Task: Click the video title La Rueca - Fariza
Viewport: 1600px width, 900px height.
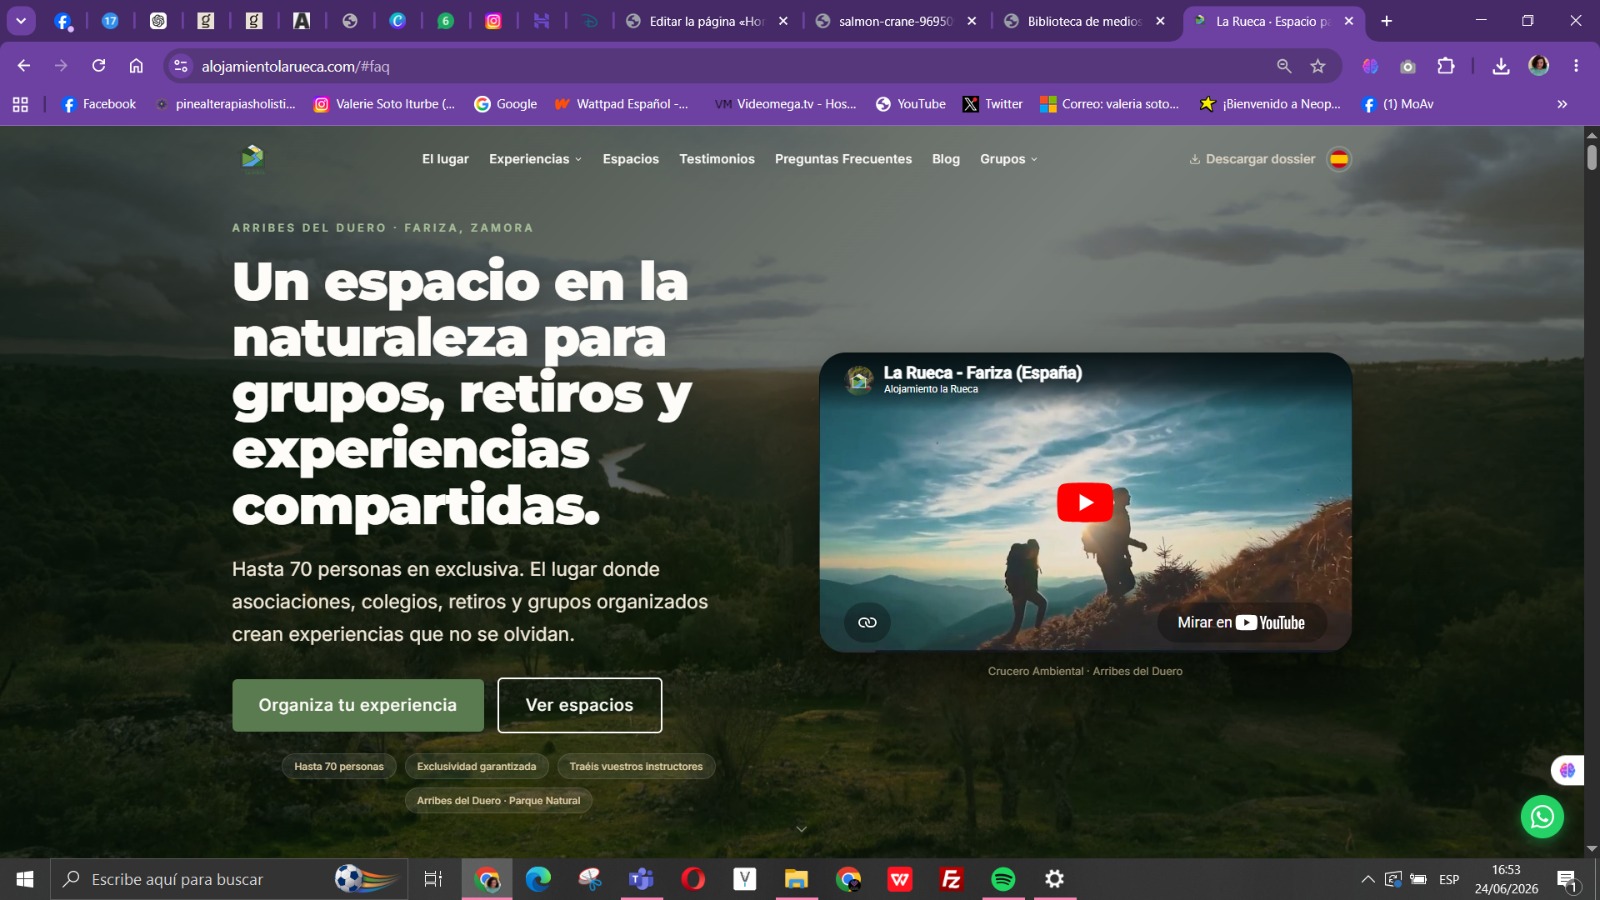Action: (983, 373)
